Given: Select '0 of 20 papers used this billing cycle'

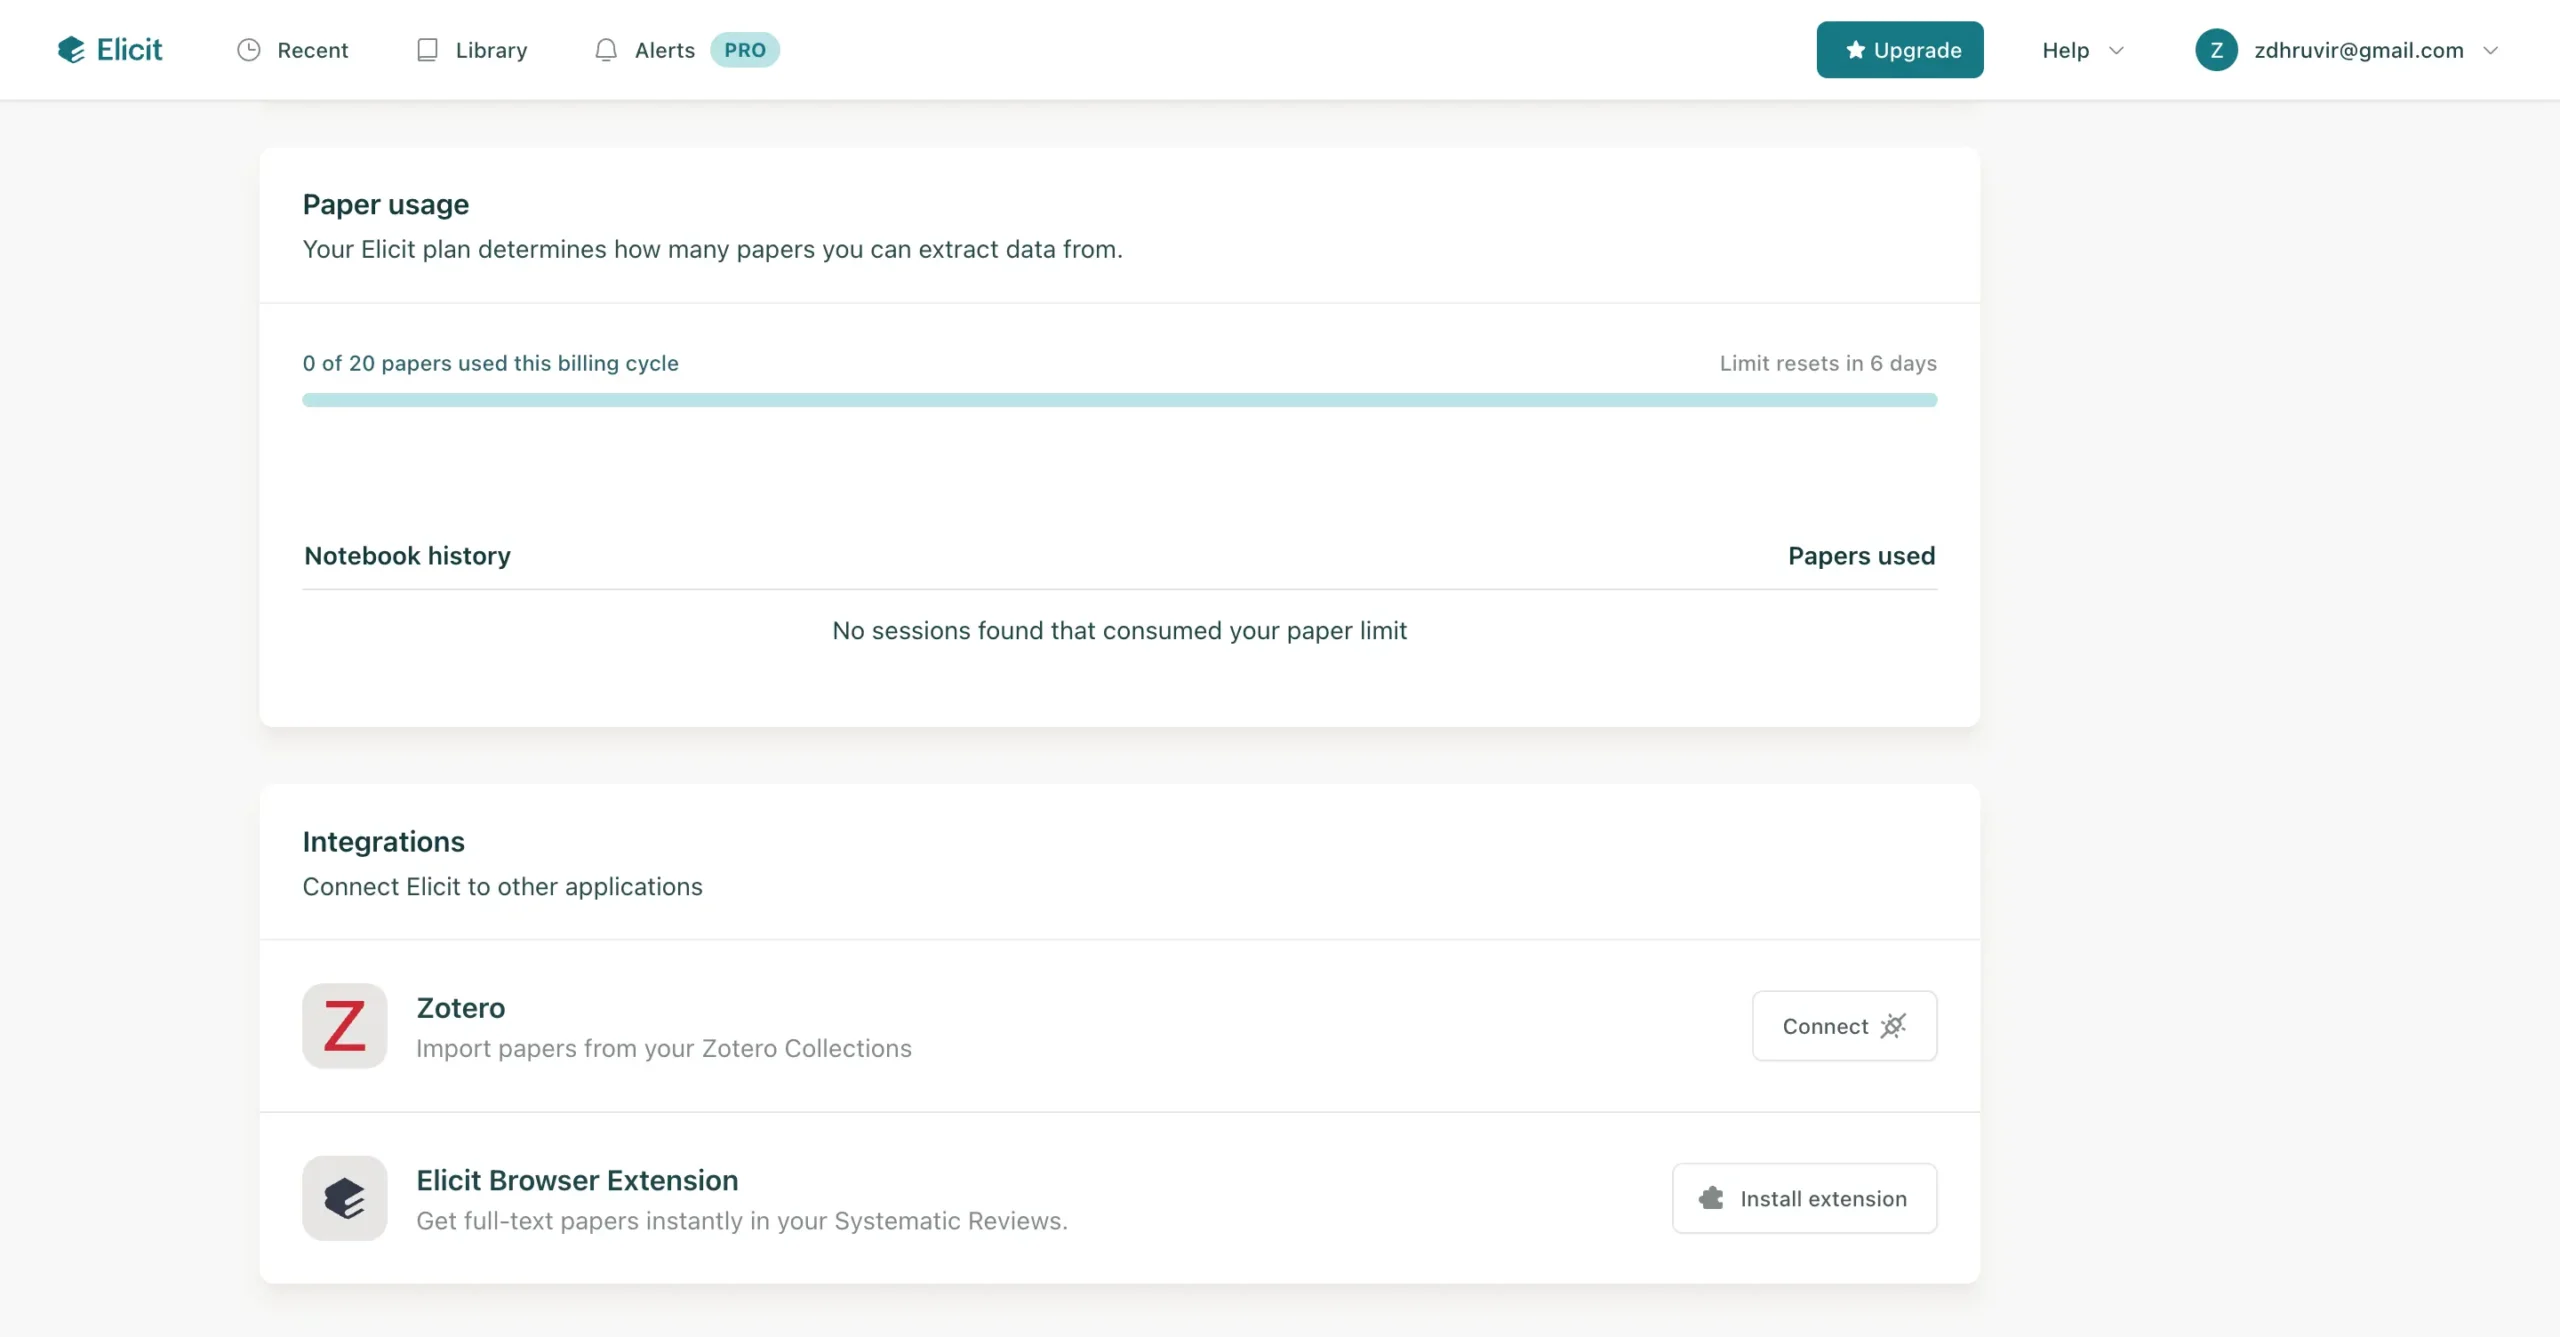Looking at the screenshot, I should 491,363.
